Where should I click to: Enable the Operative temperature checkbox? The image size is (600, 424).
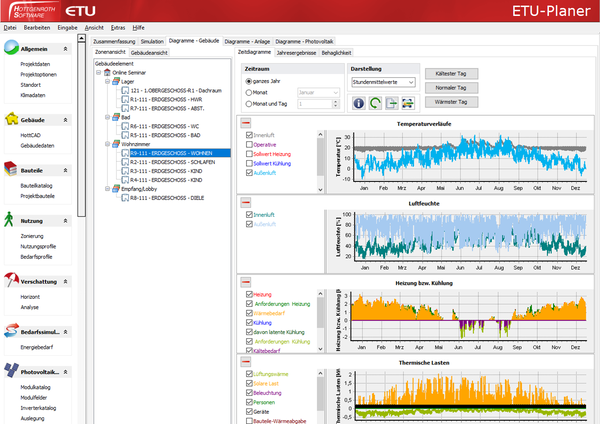click(249, 144)
